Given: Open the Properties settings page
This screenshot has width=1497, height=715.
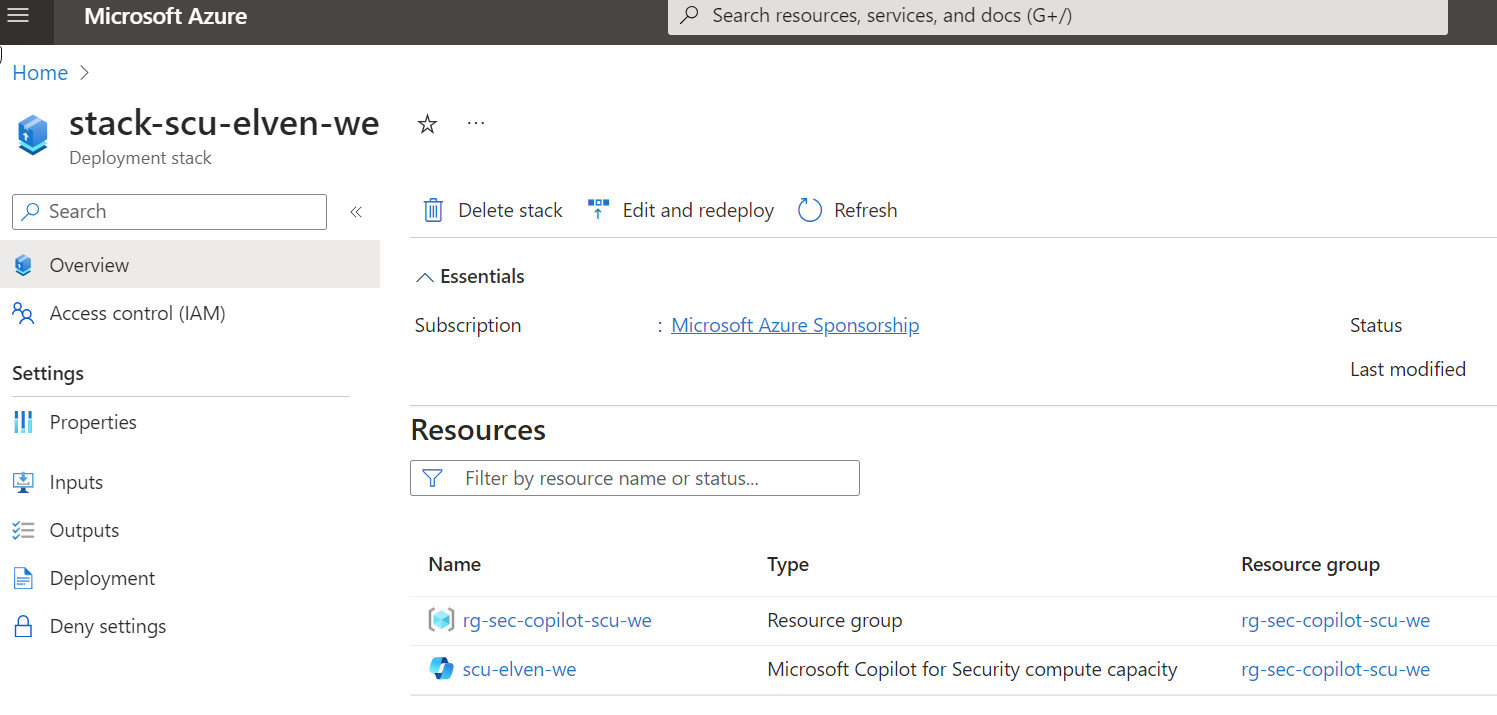Looking at the screenshot, I should tap(190, 422).
